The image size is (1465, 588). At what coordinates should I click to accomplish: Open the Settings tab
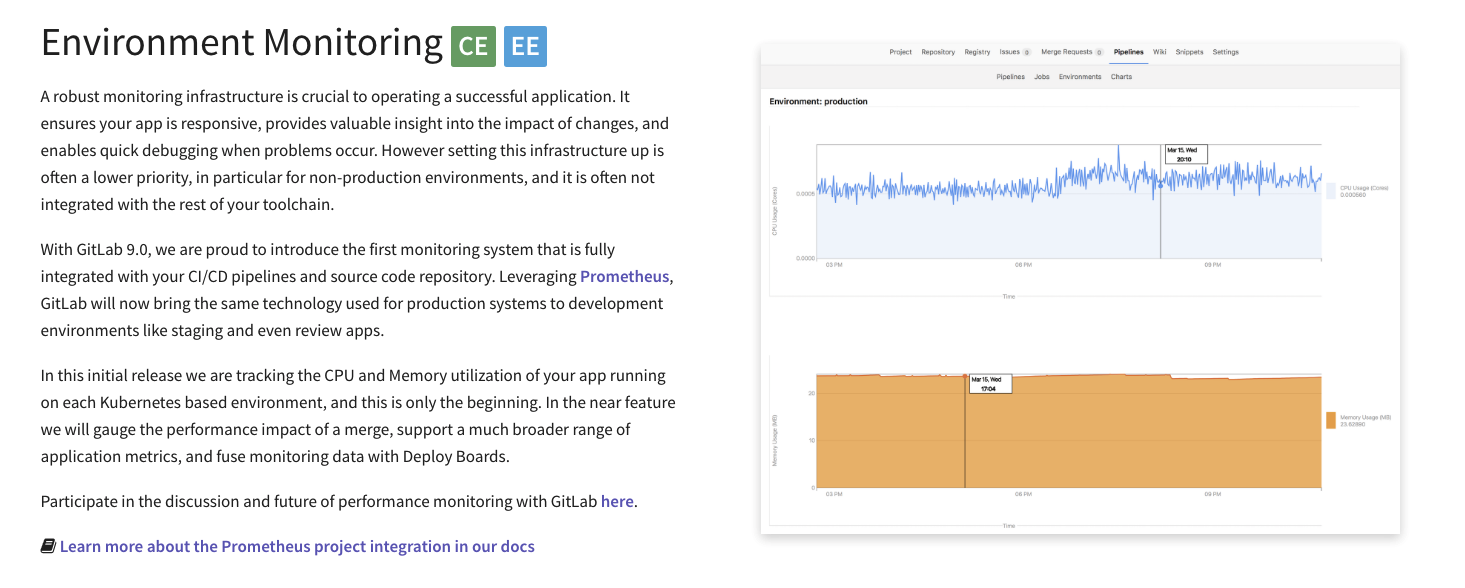pos(1225,52)
